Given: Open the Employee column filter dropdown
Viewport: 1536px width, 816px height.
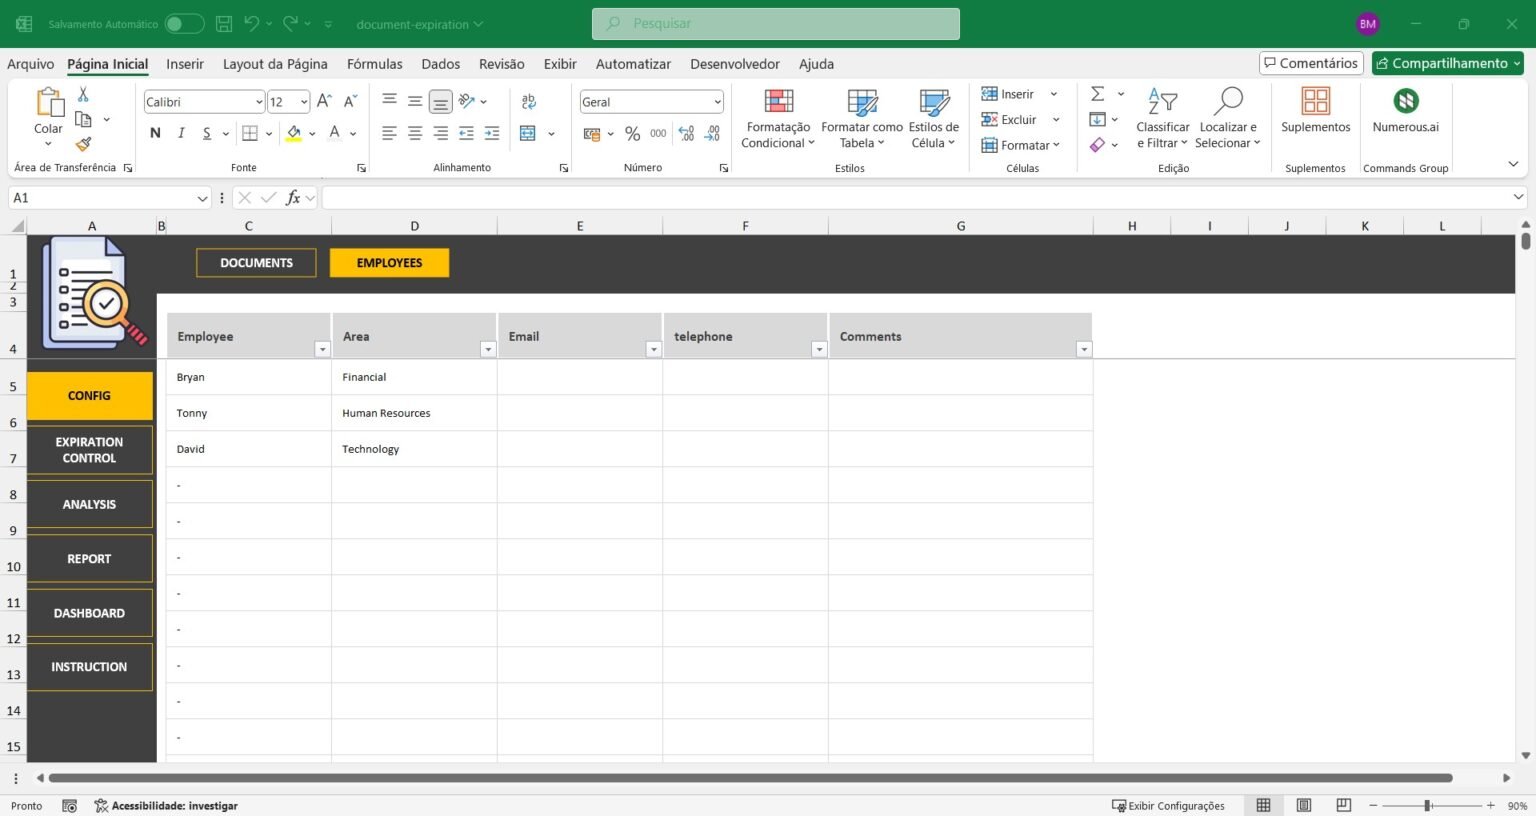Looking at the screenshot, I should (322, 349).
